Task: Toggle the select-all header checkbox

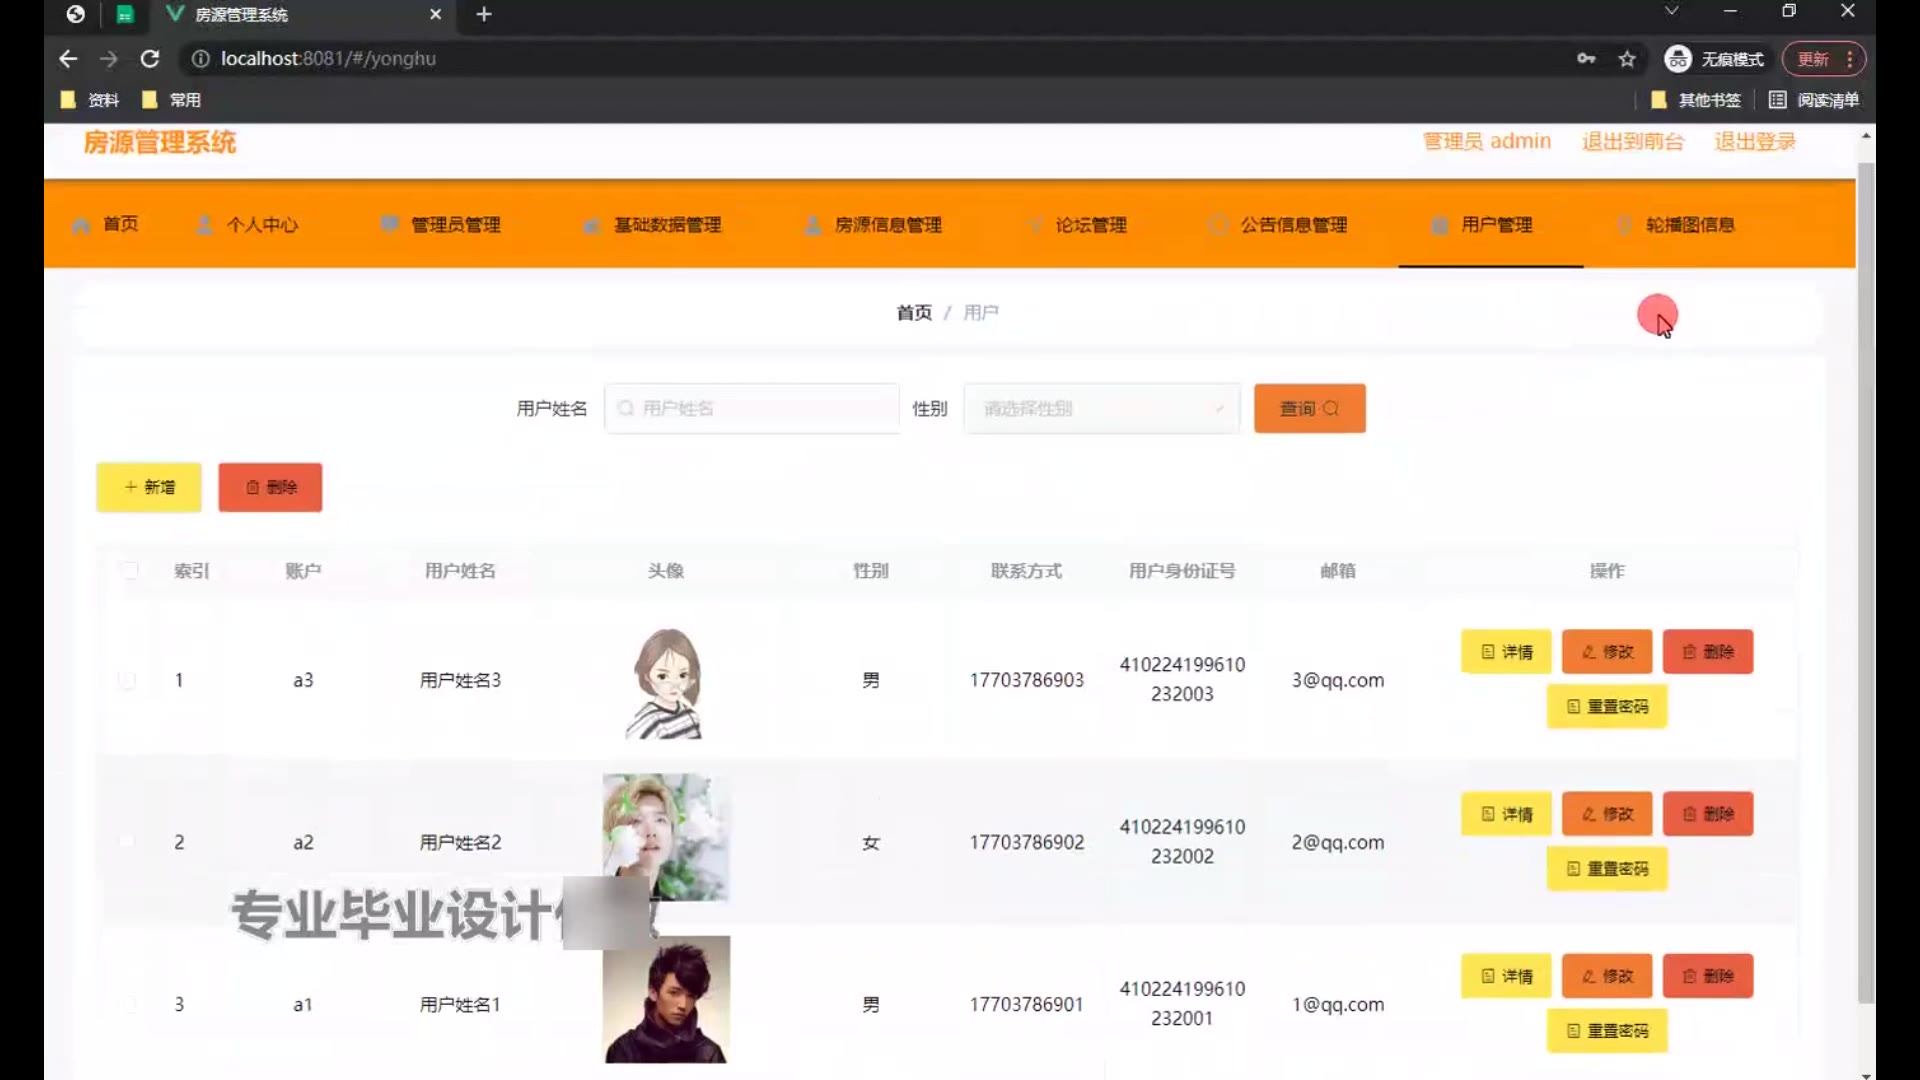Action: tap(129, 570)
